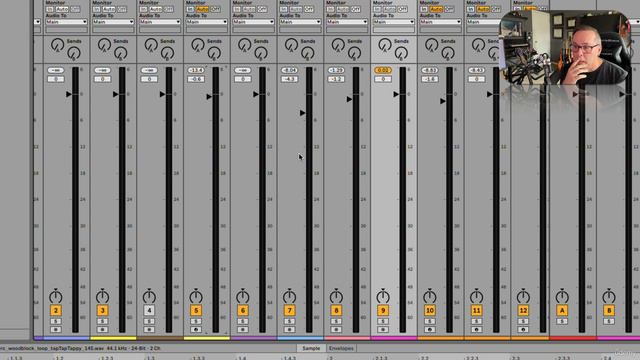Select the Send A knob on track 5

click(x=198, y=45)
